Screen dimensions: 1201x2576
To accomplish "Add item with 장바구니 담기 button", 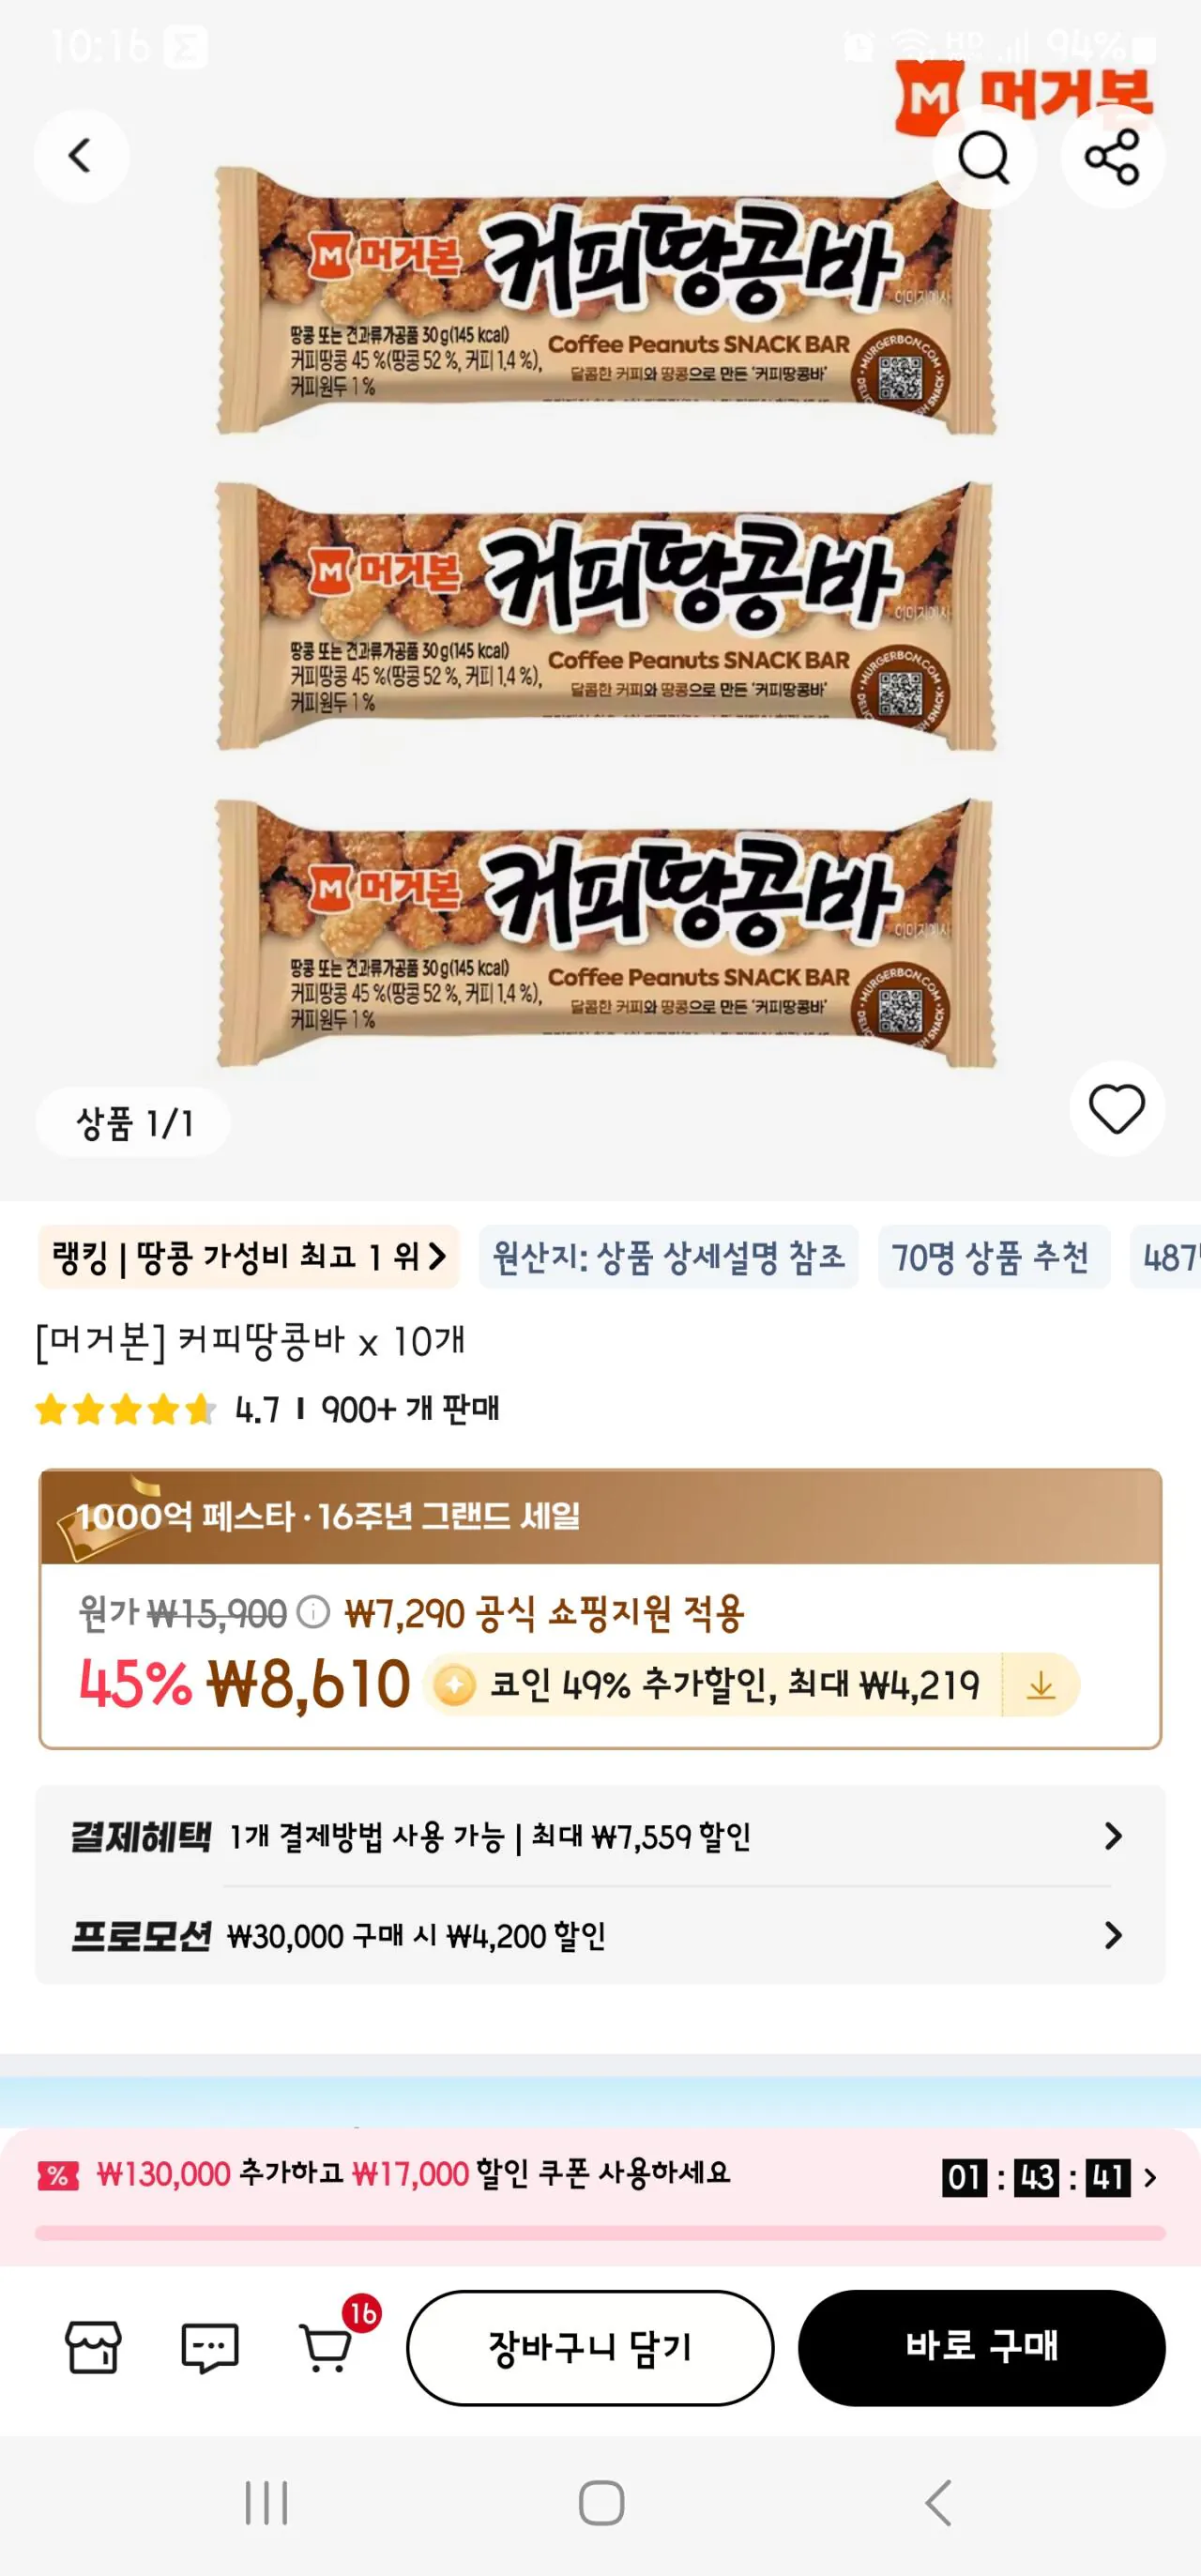I will pyautogui.click(x=590, y=2347).
